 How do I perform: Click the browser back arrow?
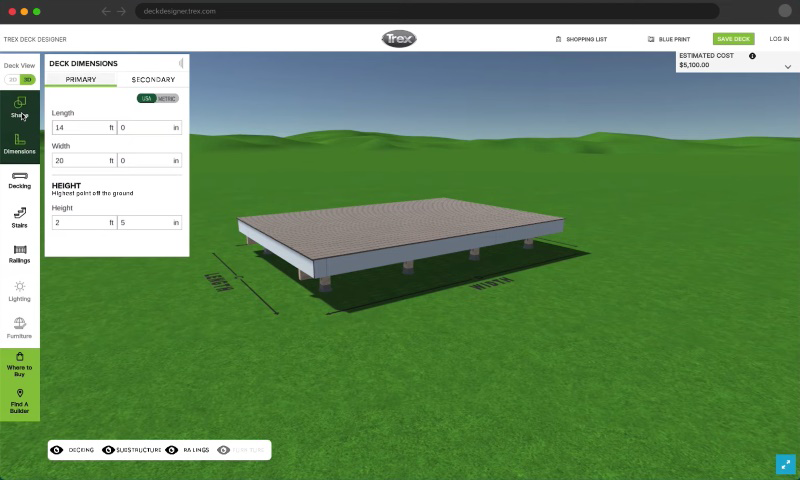click(106, 11)
